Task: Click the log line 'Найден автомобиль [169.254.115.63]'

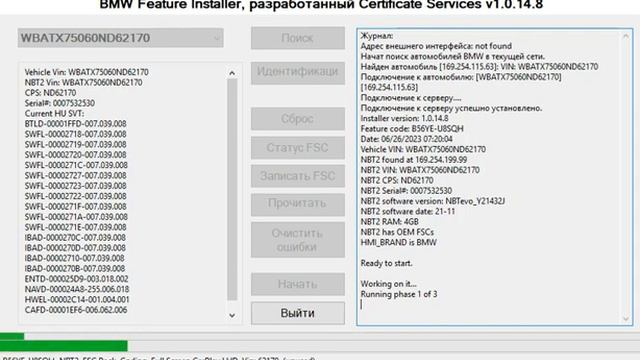Action: (479, 67)
